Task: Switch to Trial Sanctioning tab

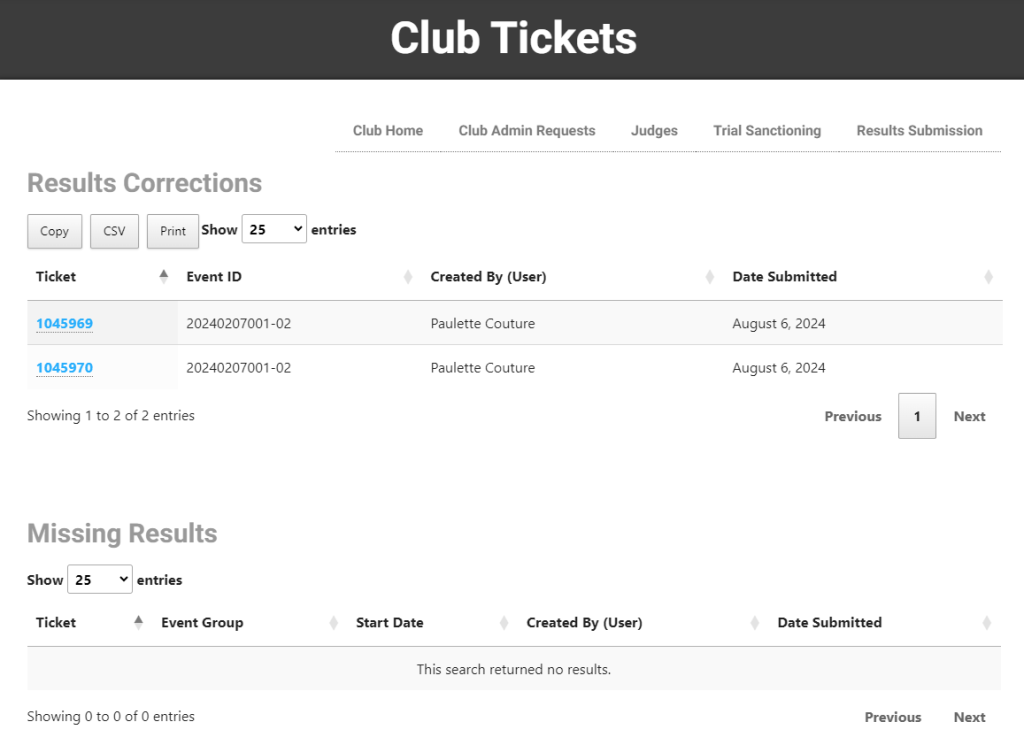Action: (x=767, y=131)
